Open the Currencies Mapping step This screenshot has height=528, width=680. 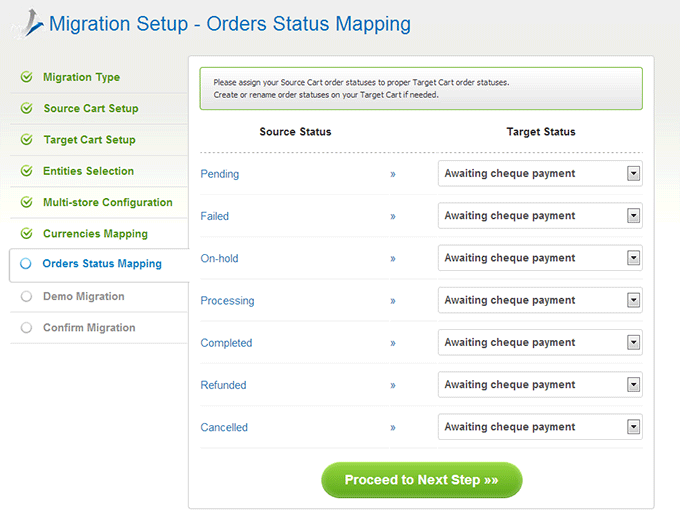tap(95, 234)
